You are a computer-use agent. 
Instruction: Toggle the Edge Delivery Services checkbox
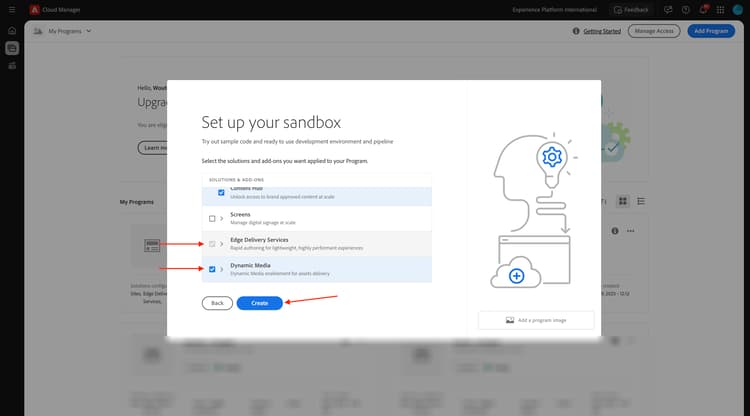coord(212,244)
